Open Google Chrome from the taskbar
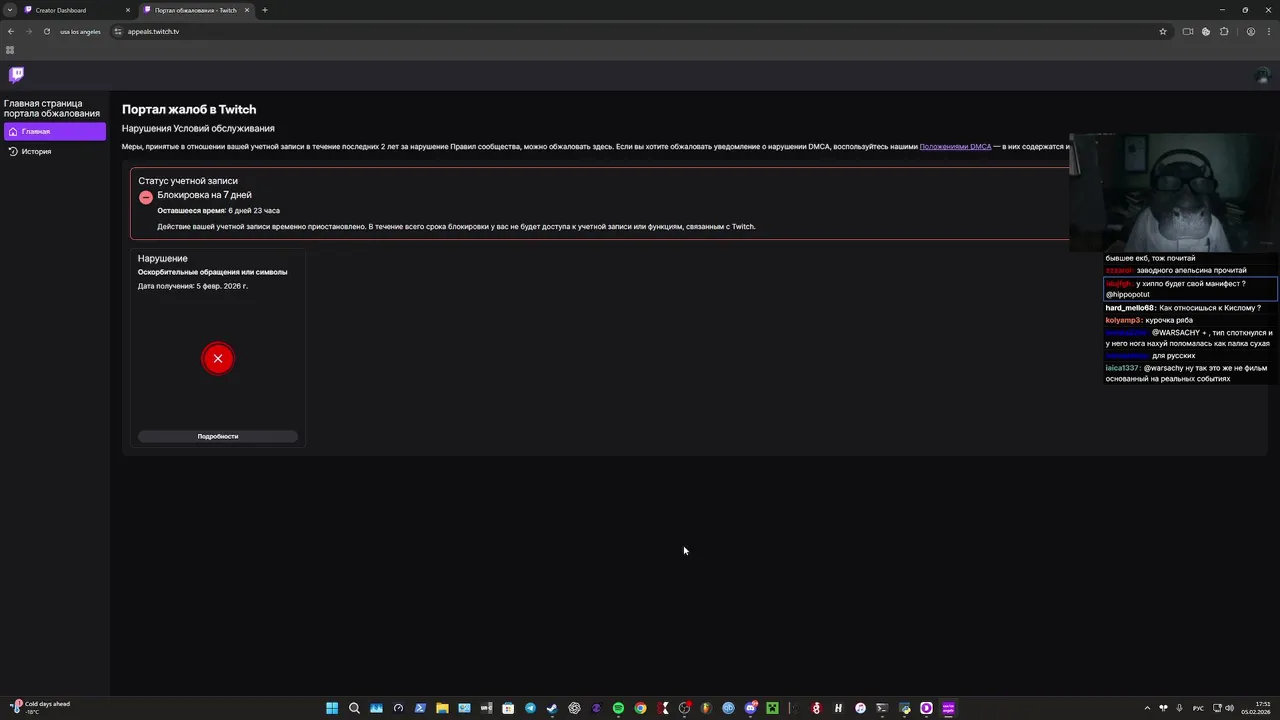1280x720 pixels. click(x=640, y=708)
